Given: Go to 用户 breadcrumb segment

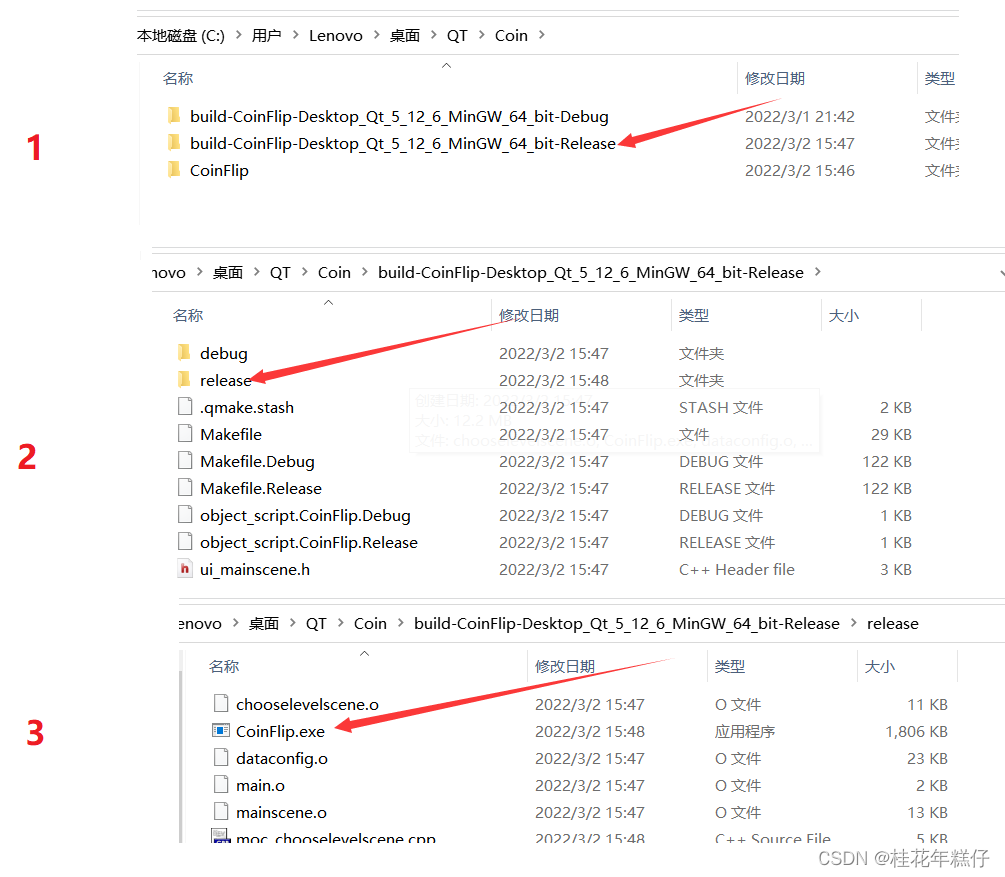Looking at the screenshot, I should 267,36.
